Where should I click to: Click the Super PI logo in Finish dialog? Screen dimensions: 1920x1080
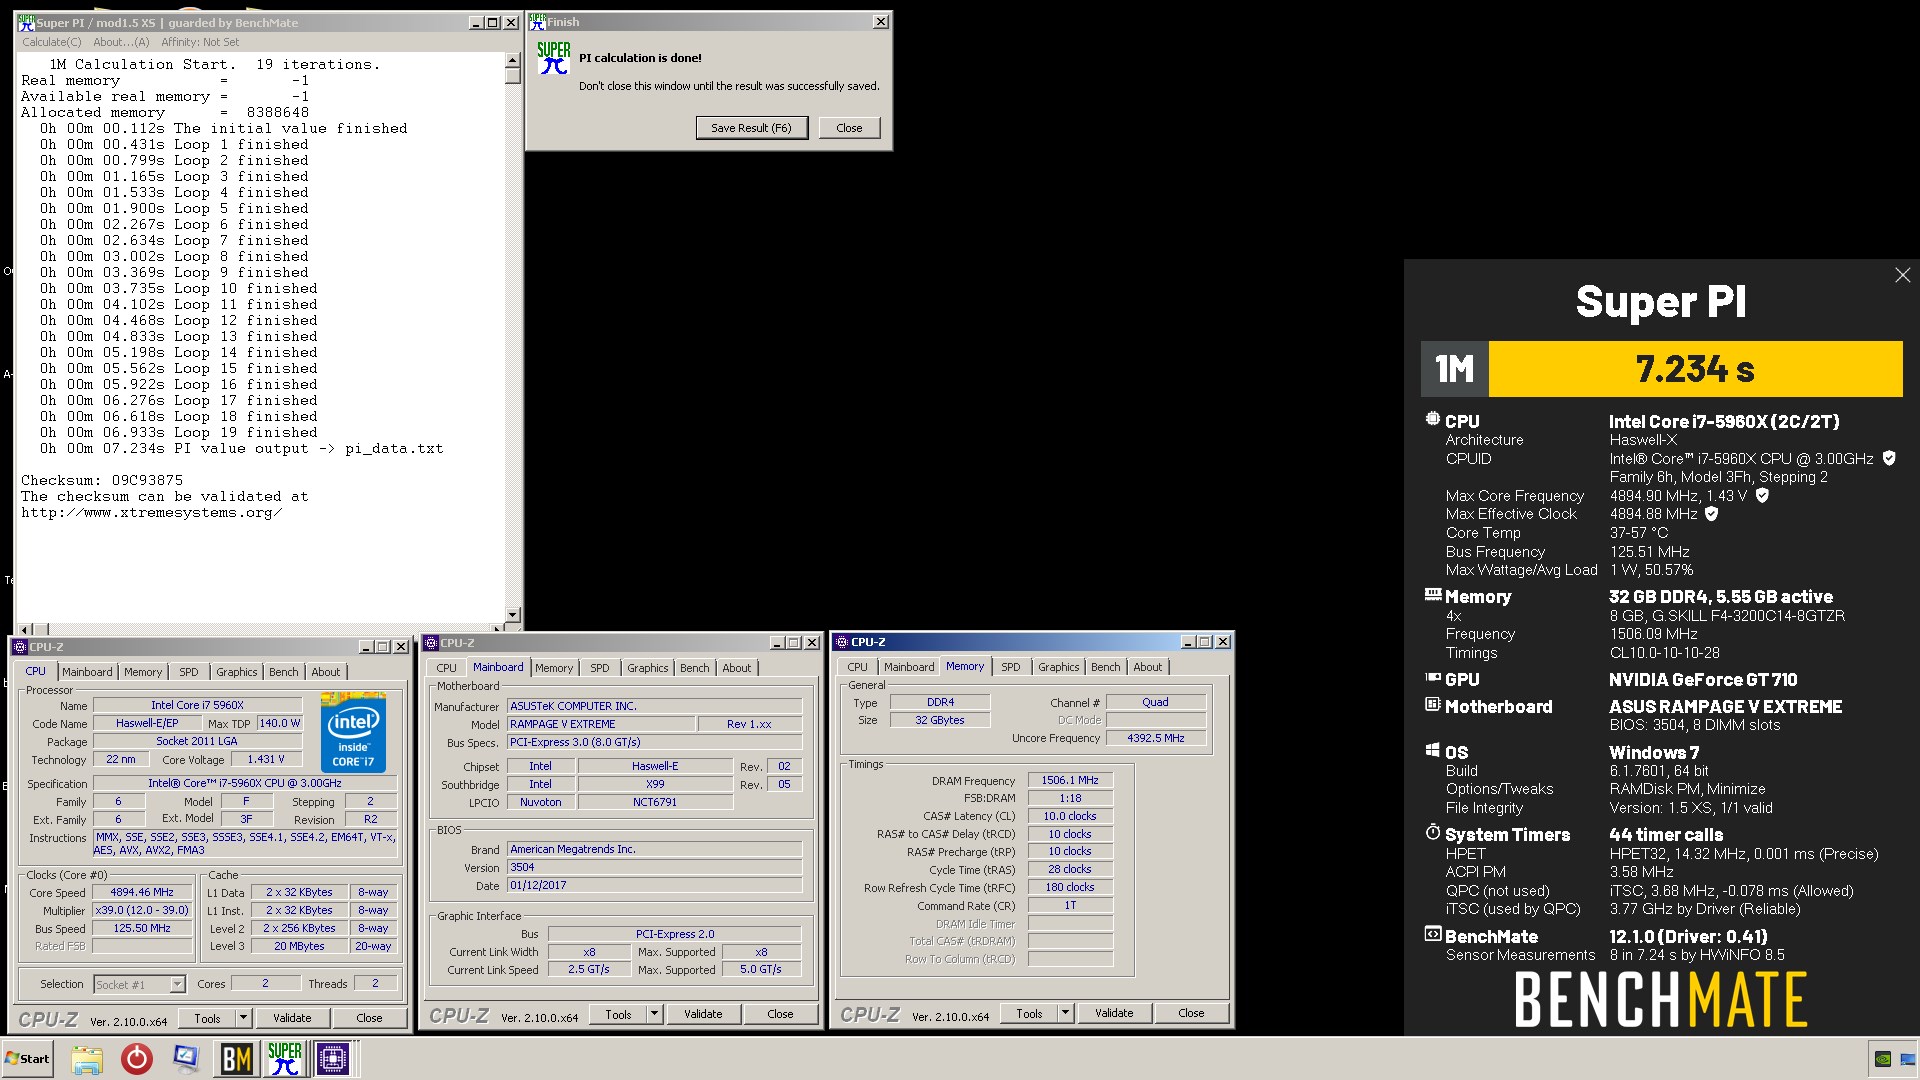click(553, 58)
